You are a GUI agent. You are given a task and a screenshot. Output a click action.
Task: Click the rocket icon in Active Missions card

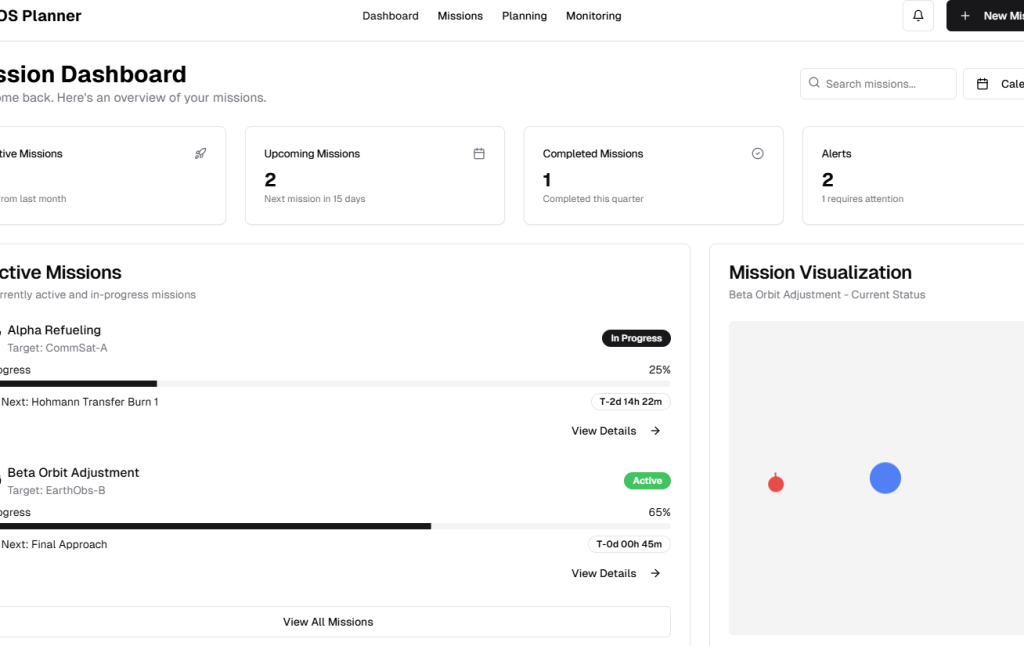[x=200, y=153]
